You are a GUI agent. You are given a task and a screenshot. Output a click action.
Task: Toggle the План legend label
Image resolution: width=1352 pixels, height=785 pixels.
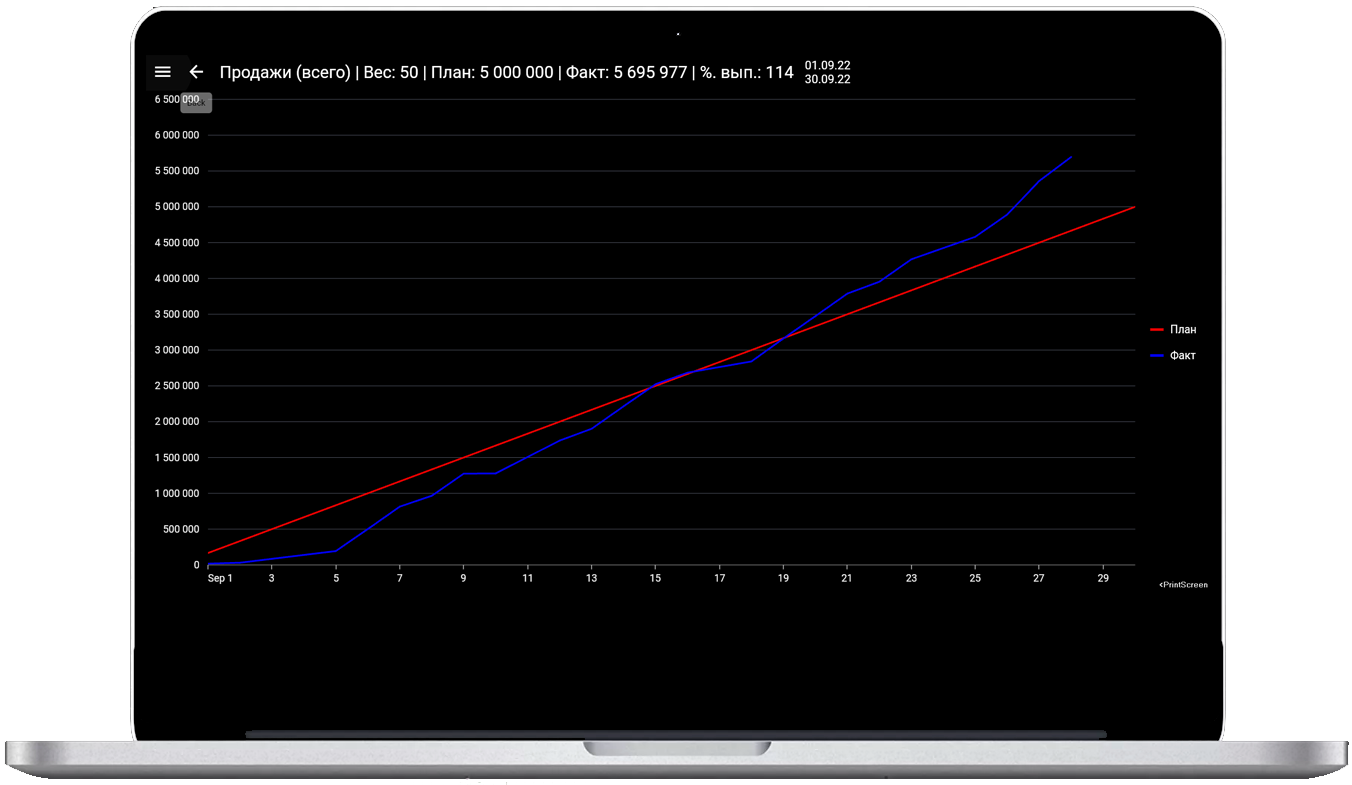pos(1183,329)
